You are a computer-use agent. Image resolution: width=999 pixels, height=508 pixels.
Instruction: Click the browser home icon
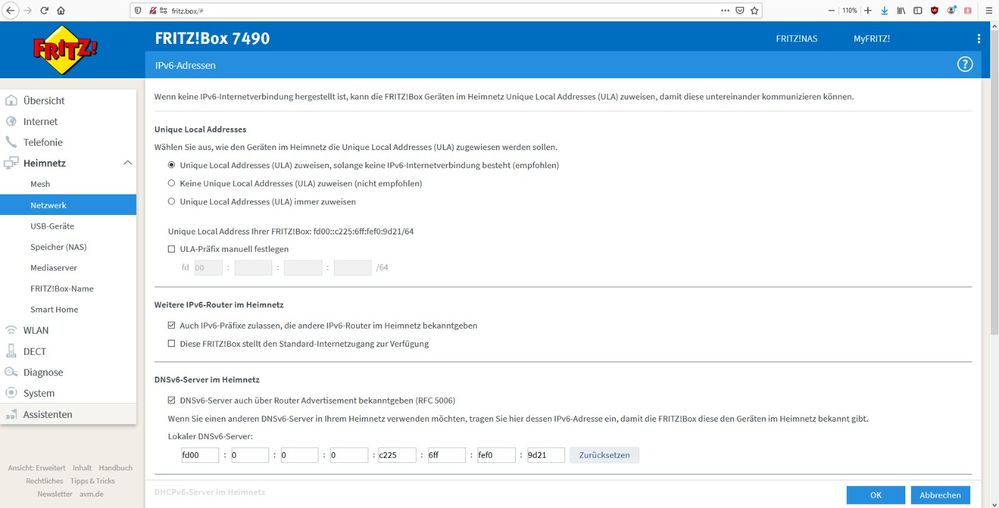tap(61, 11)
